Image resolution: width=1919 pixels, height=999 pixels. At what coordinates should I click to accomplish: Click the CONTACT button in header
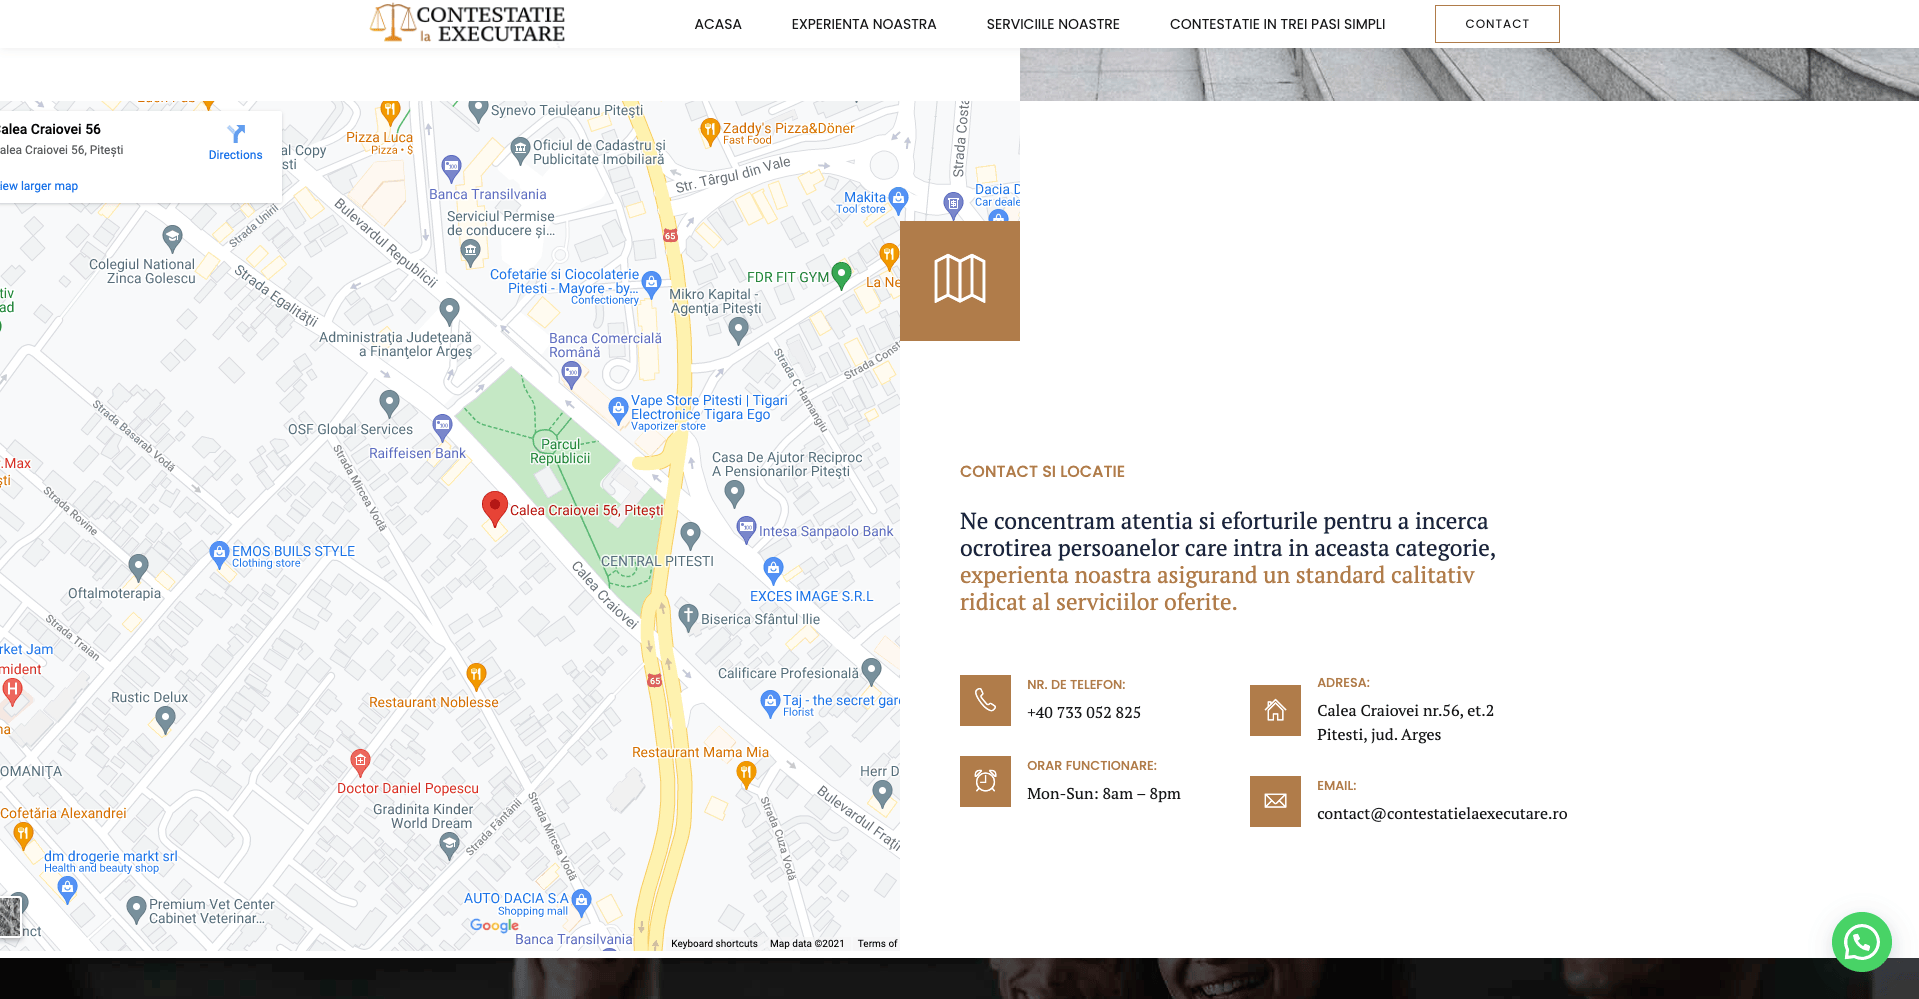pyautogui.click(x=1497, y=24)
